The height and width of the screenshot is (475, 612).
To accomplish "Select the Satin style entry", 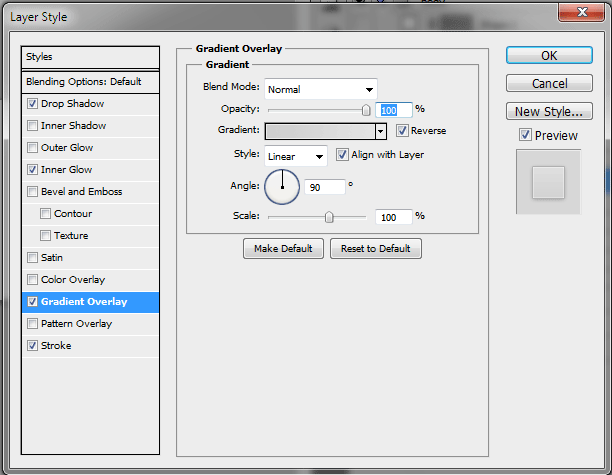I will [x=52, y=258].
